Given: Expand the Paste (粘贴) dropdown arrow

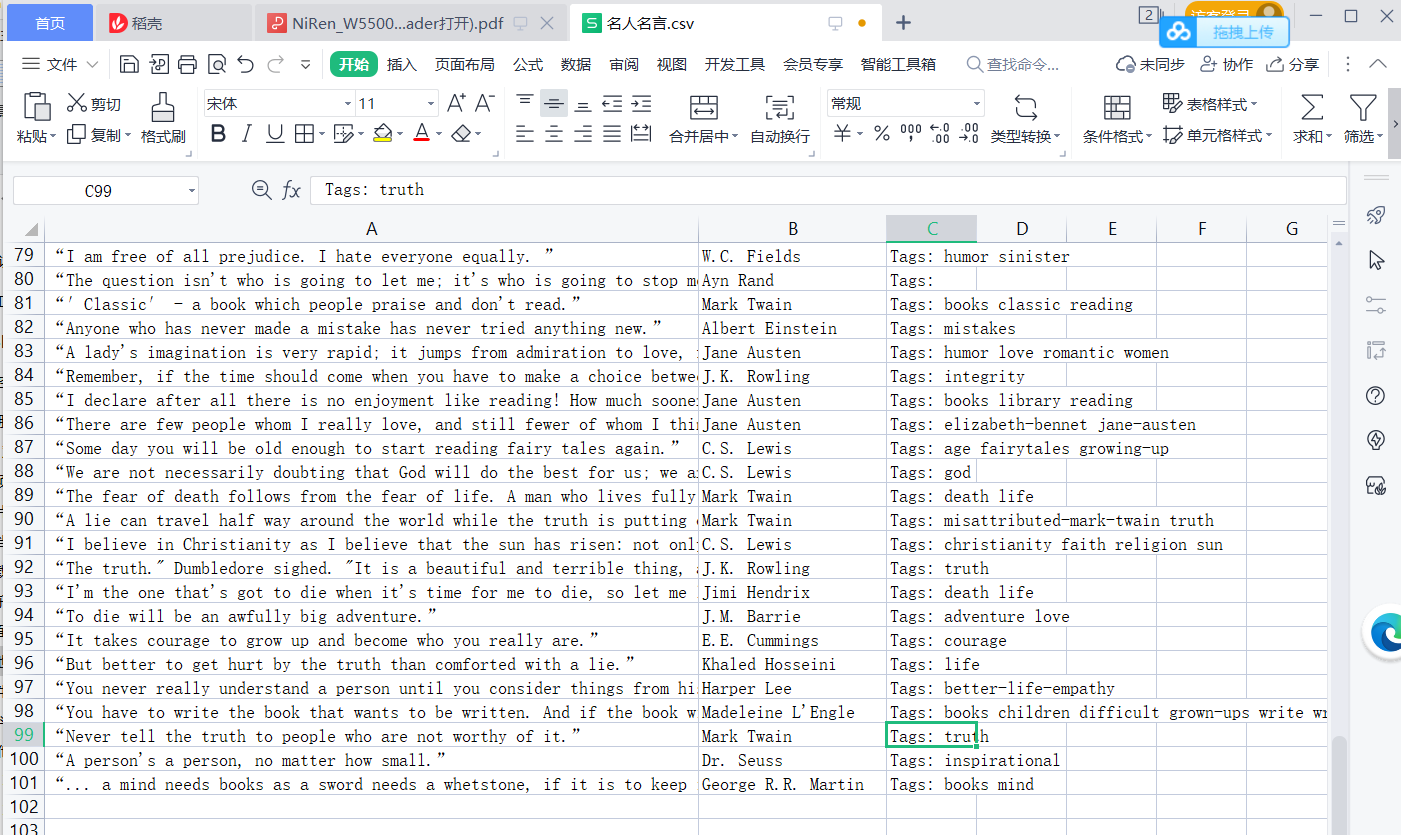Looking at the screenshot, I should (53, 136).
